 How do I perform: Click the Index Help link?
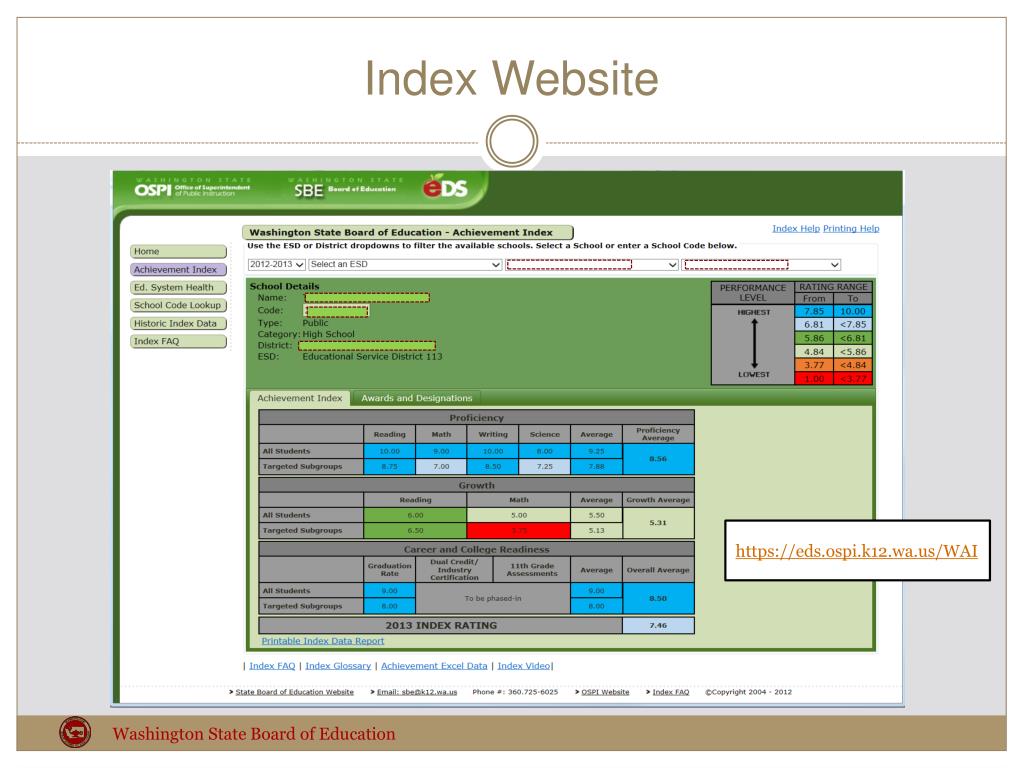tap(795, 229)
